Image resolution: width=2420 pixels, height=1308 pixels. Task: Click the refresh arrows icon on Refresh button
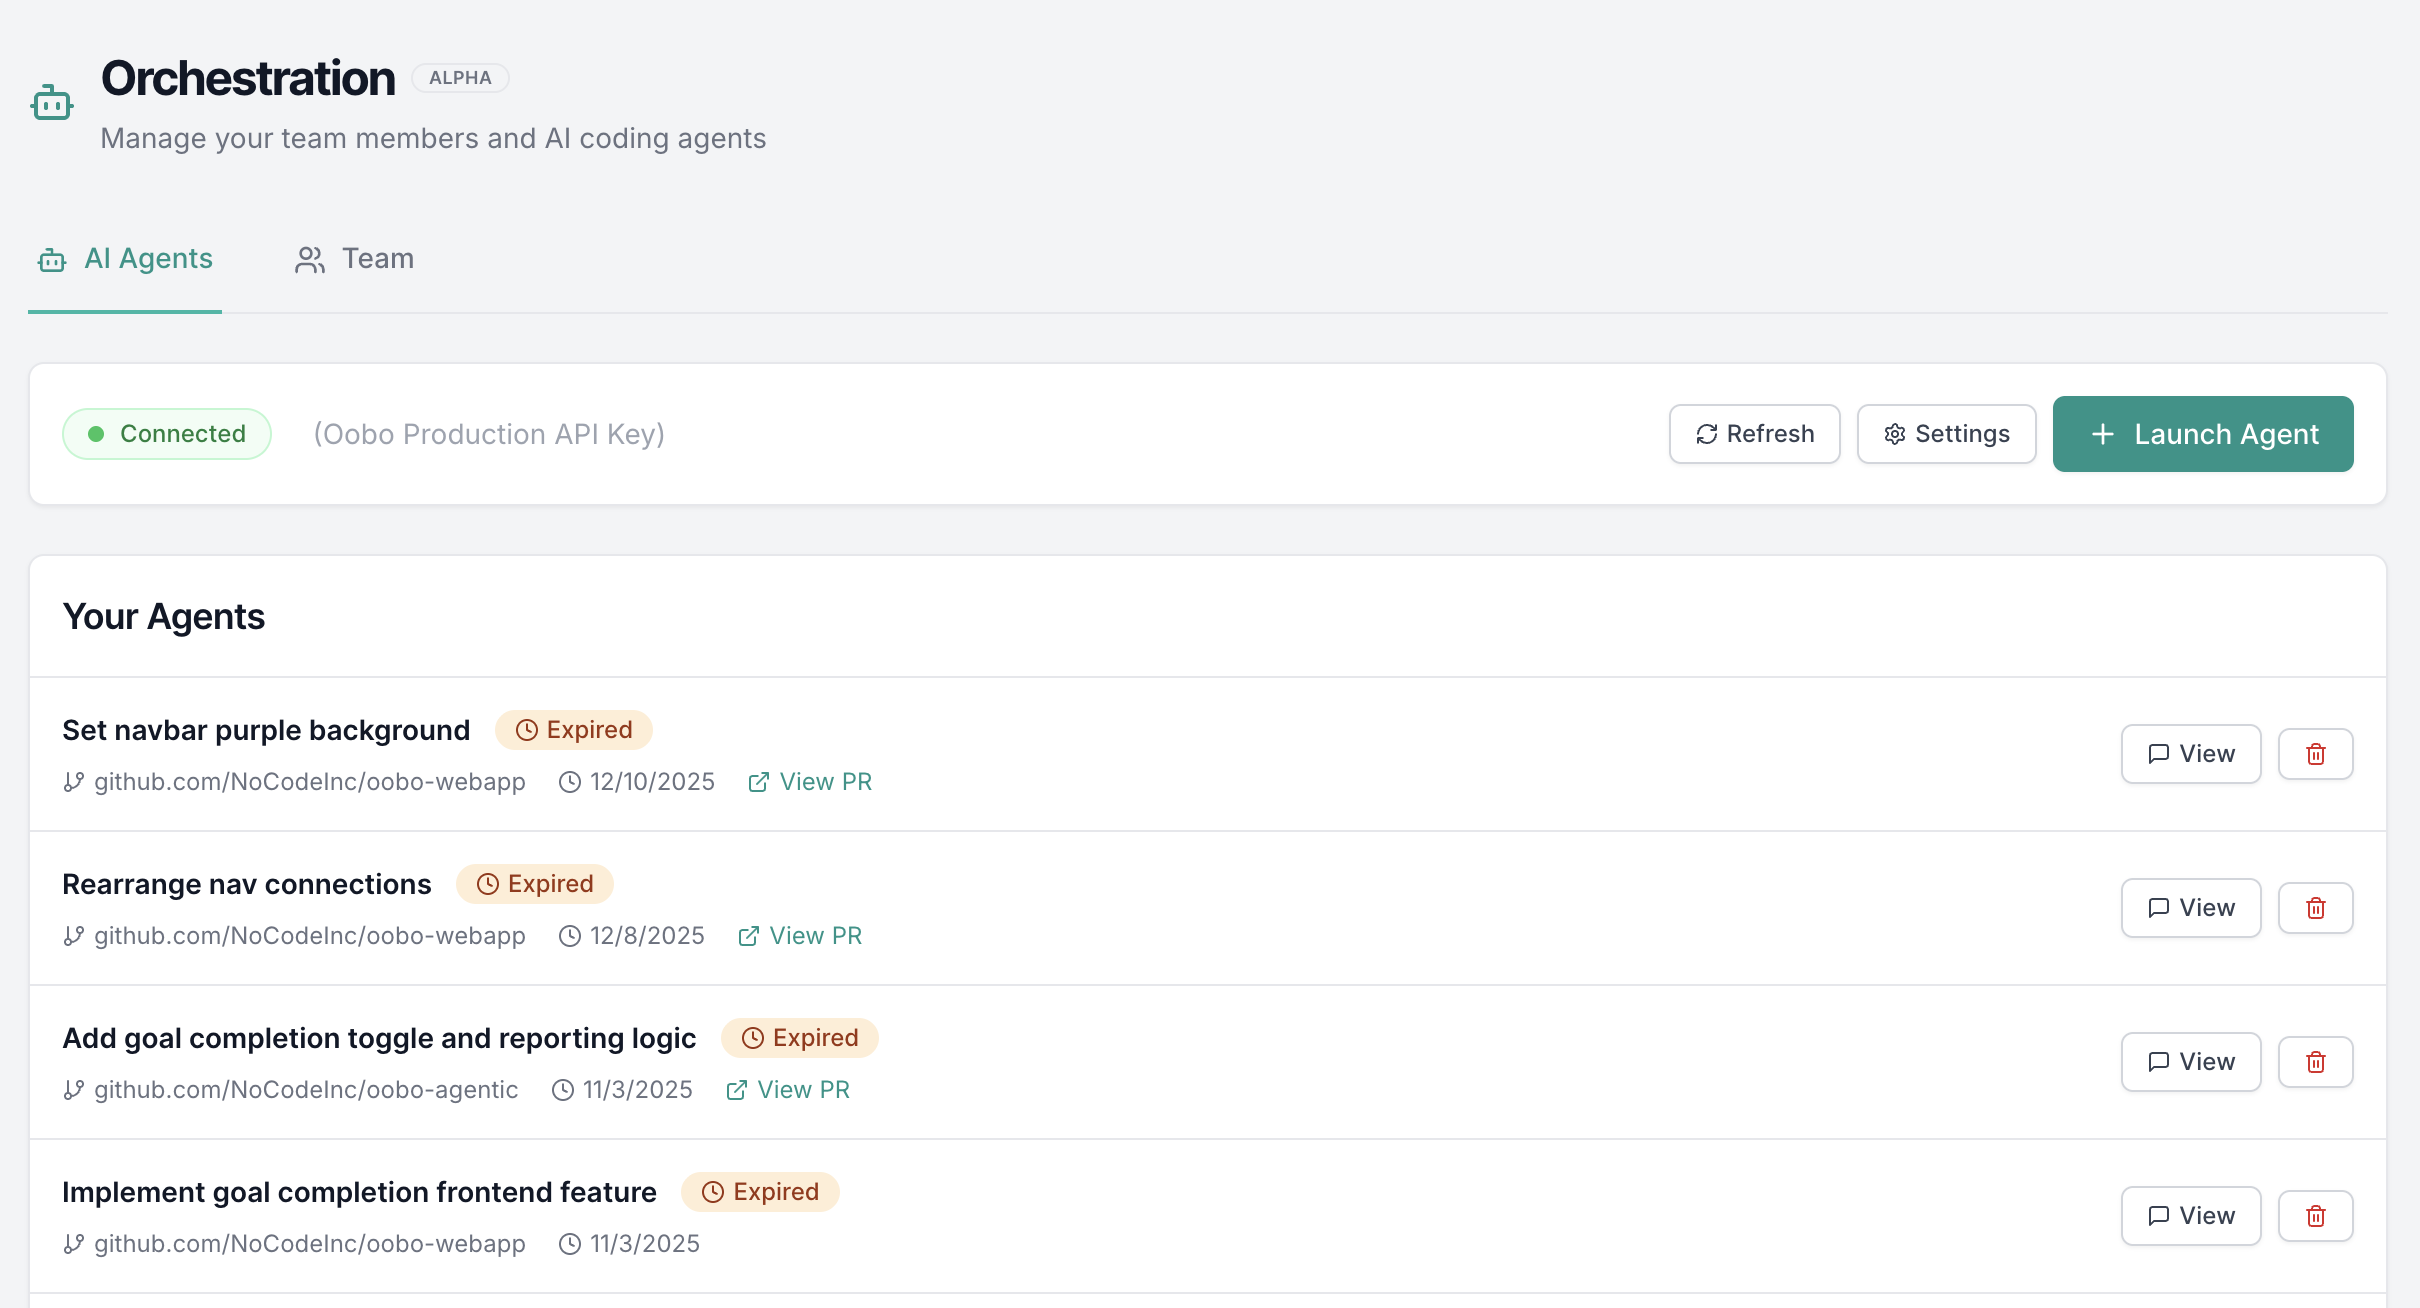1708,433
